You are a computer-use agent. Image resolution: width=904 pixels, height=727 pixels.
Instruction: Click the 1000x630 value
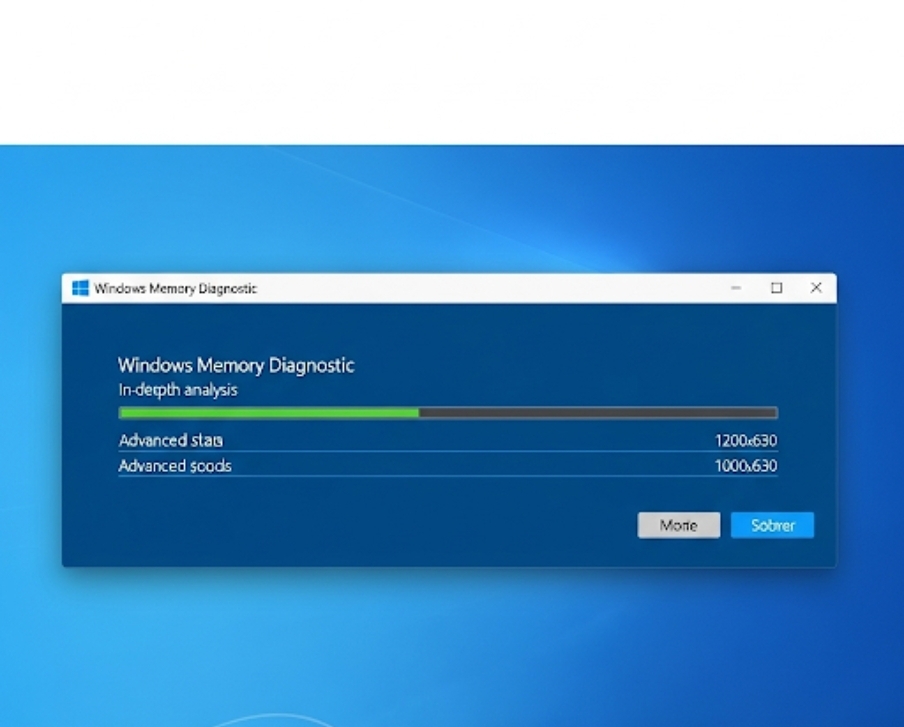745,466
